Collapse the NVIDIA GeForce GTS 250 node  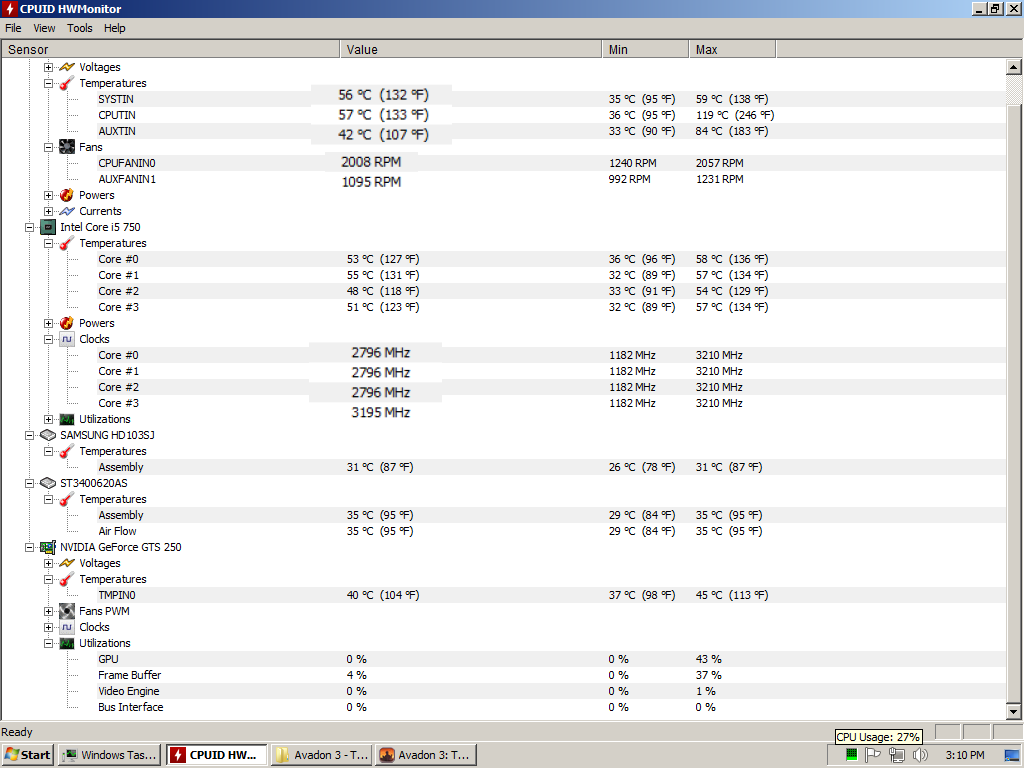29,547
